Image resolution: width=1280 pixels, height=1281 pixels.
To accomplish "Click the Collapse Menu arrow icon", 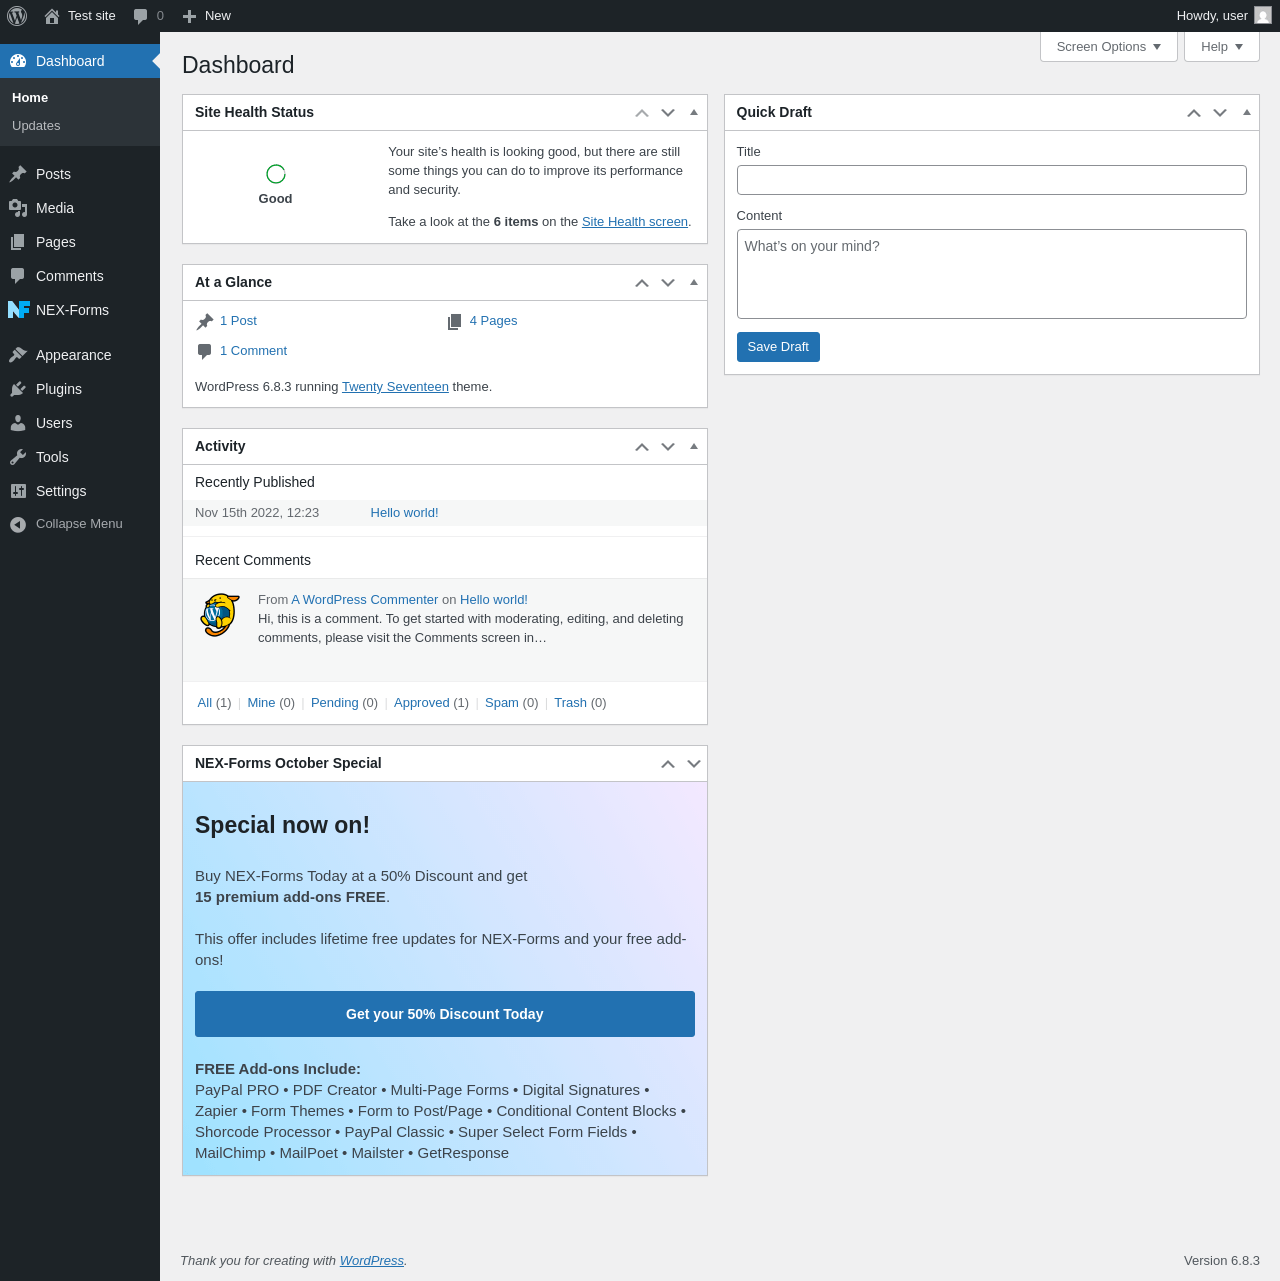I will click(18, 525).
